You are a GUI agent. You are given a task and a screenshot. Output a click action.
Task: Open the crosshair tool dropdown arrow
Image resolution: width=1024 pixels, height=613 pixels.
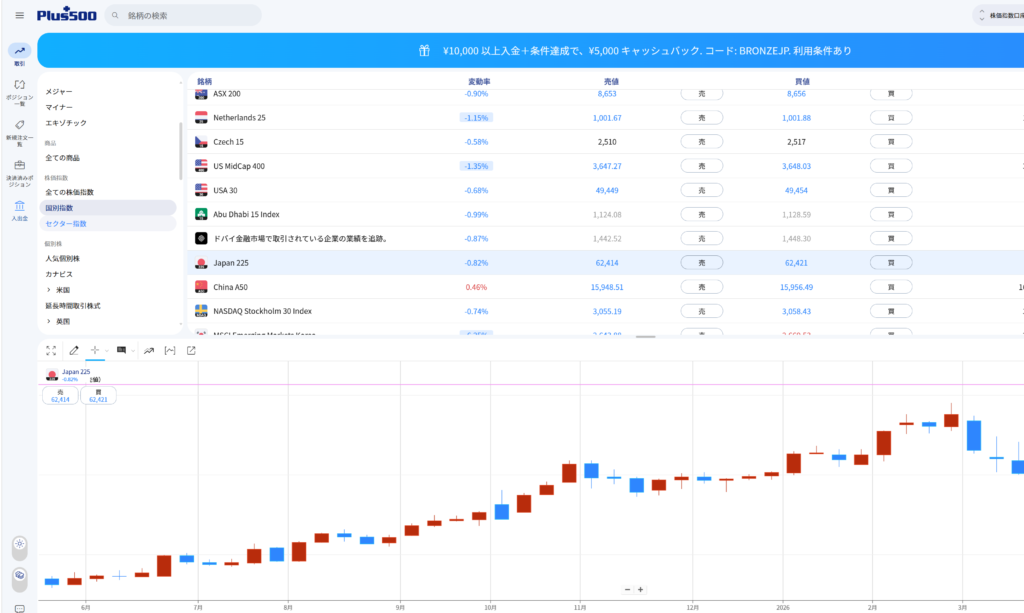coord(106,351)
